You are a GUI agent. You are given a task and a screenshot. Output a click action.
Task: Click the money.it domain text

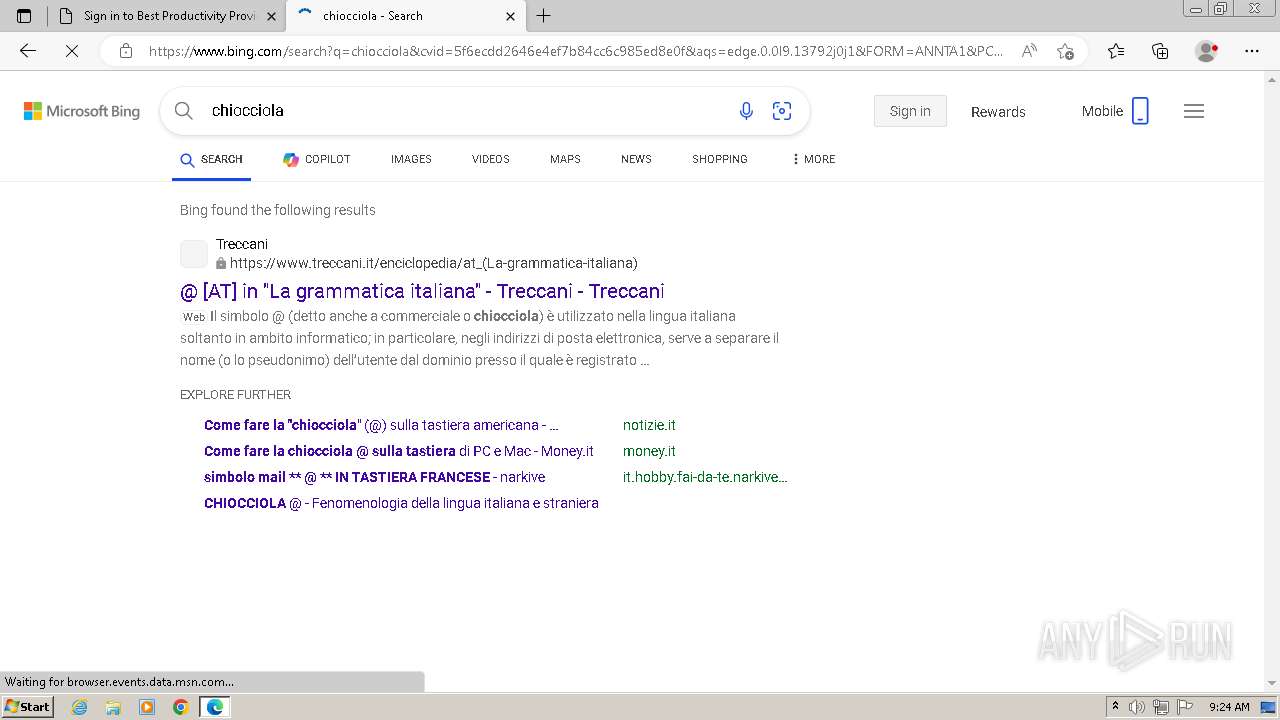tap(649, 451)
